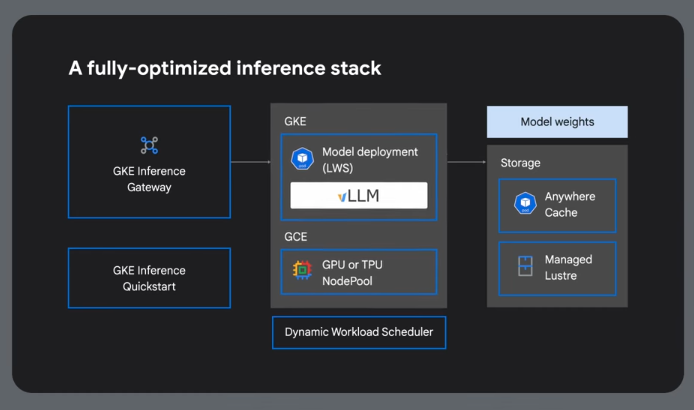
Task: Select the Model deployment (LWS) text
Action: (370, 159)
